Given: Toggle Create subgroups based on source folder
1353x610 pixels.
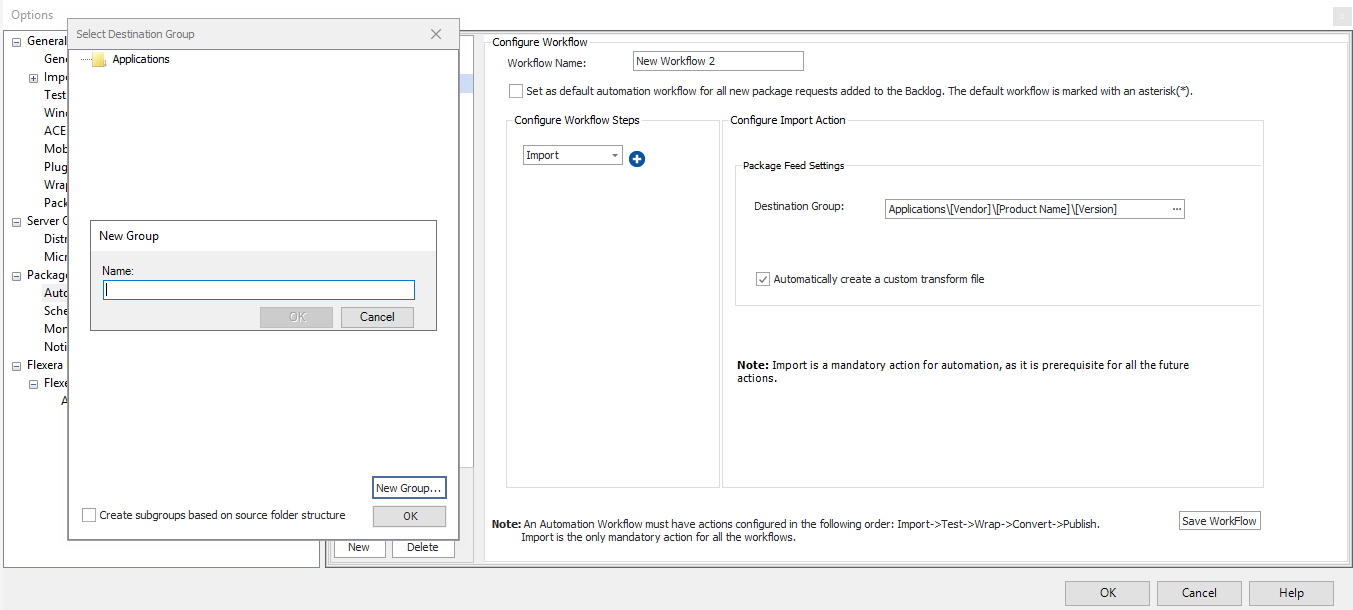Looking at the screenshot, I should [89, 515].
